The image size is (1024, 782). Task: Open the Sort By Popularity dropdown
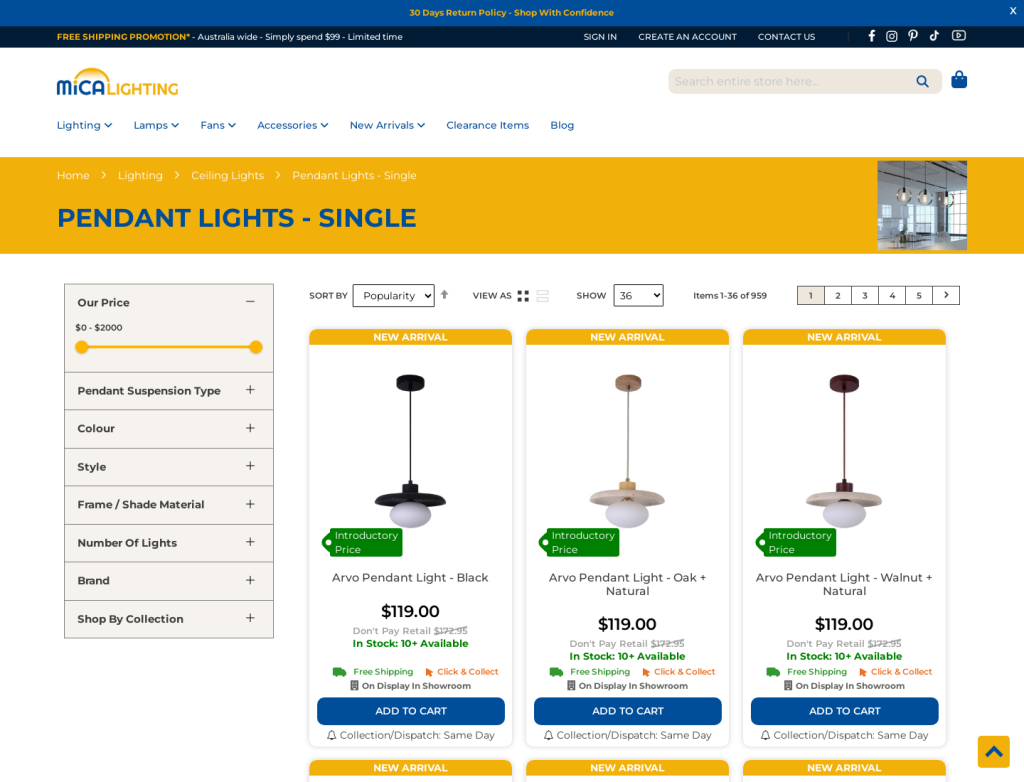(x=393, y=295)
